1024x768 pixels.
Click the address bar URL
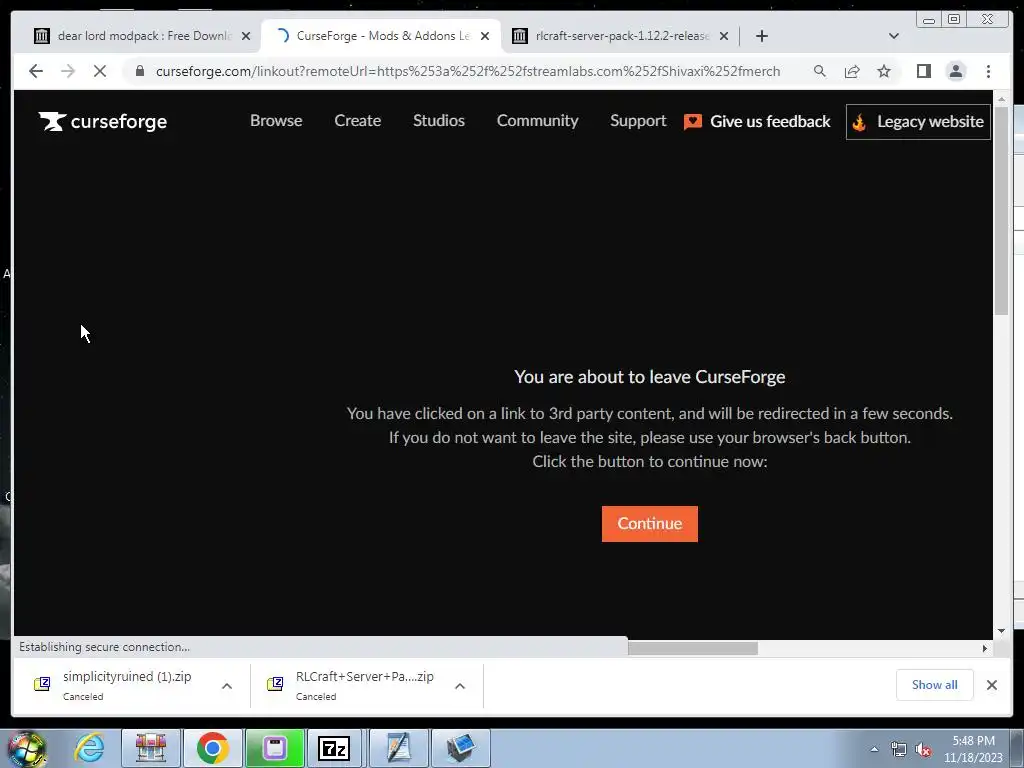tap(468, 71)
